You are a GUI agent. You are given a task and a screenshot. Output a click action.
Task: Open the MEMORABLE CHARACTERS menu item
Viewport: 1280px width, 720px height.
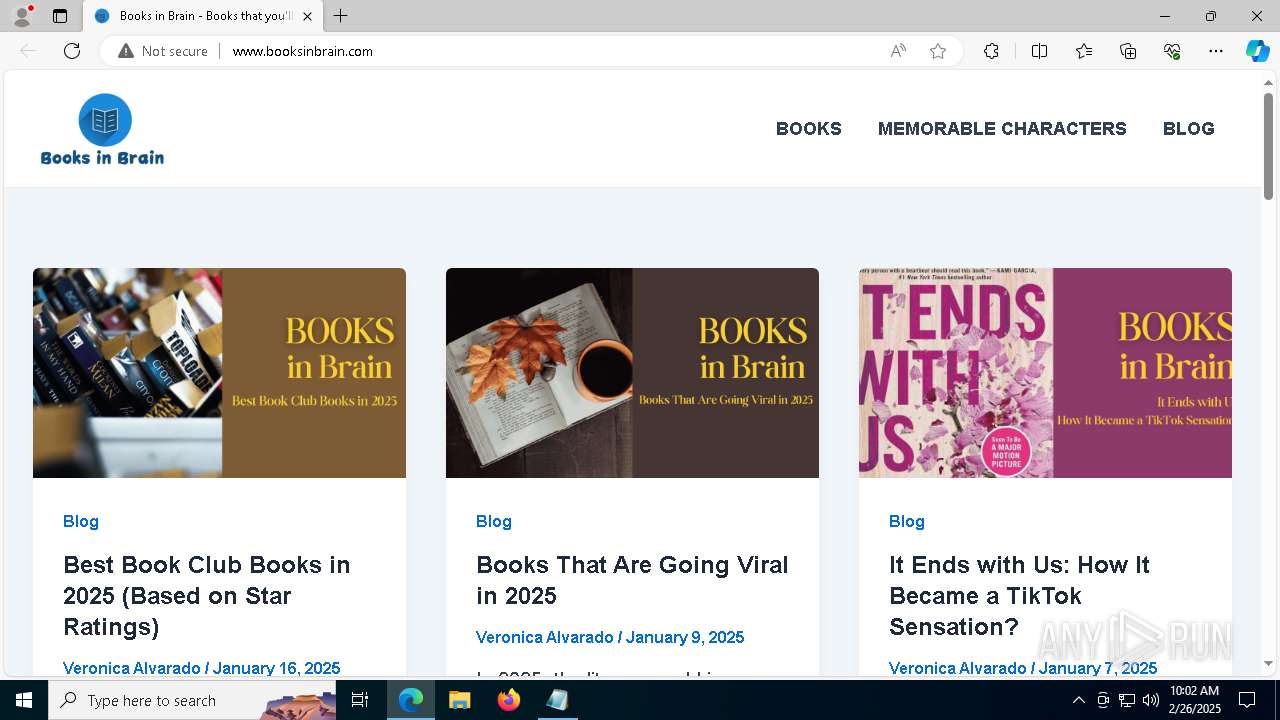click(1002, 129)
